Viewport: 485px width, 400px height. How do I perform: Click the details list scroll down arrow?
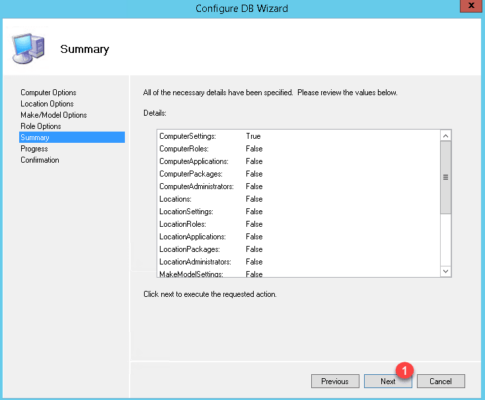pyautogui.click(x=446, y=271)
